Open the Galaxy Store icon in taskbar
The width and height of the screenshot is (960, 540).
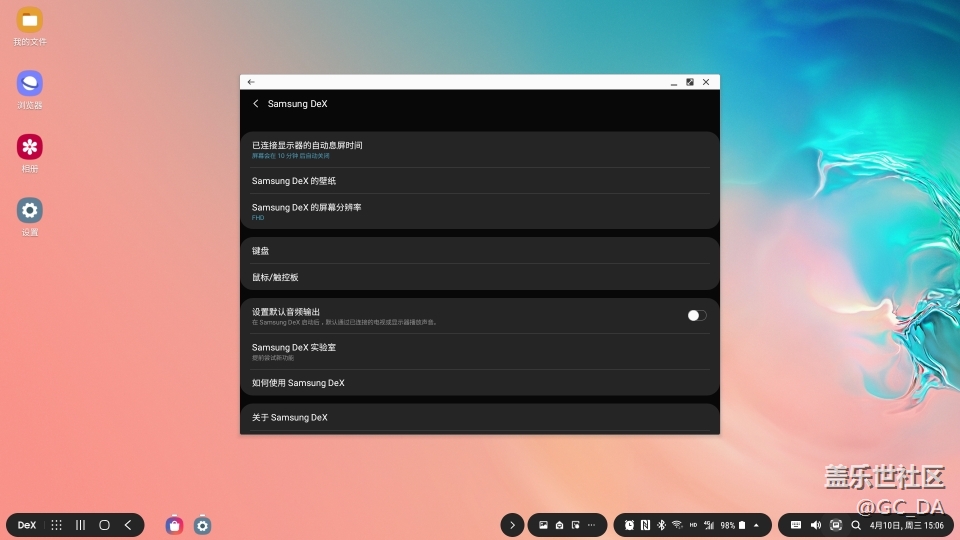tap(175, 525)
